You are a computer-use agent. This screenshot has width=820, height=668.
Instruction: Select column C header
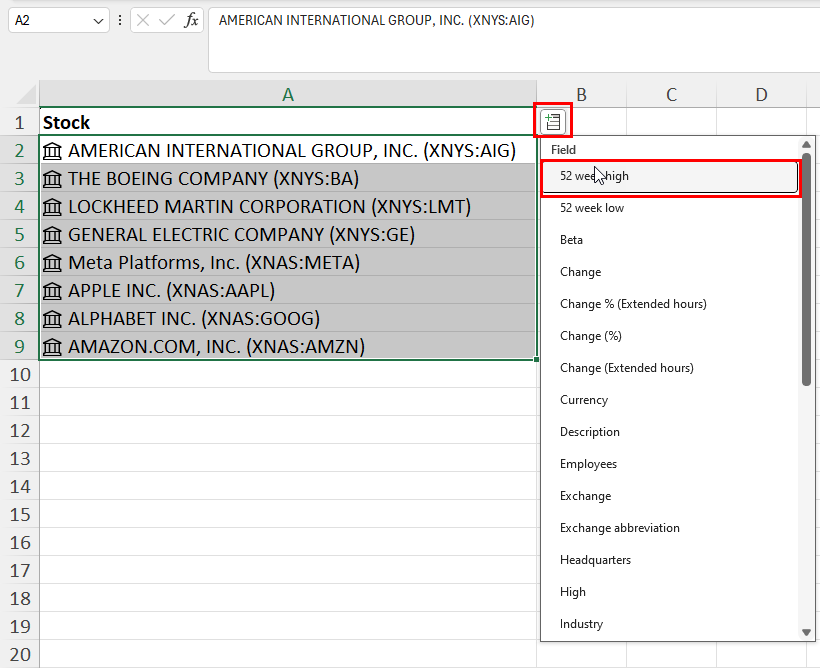click(671, 95)
